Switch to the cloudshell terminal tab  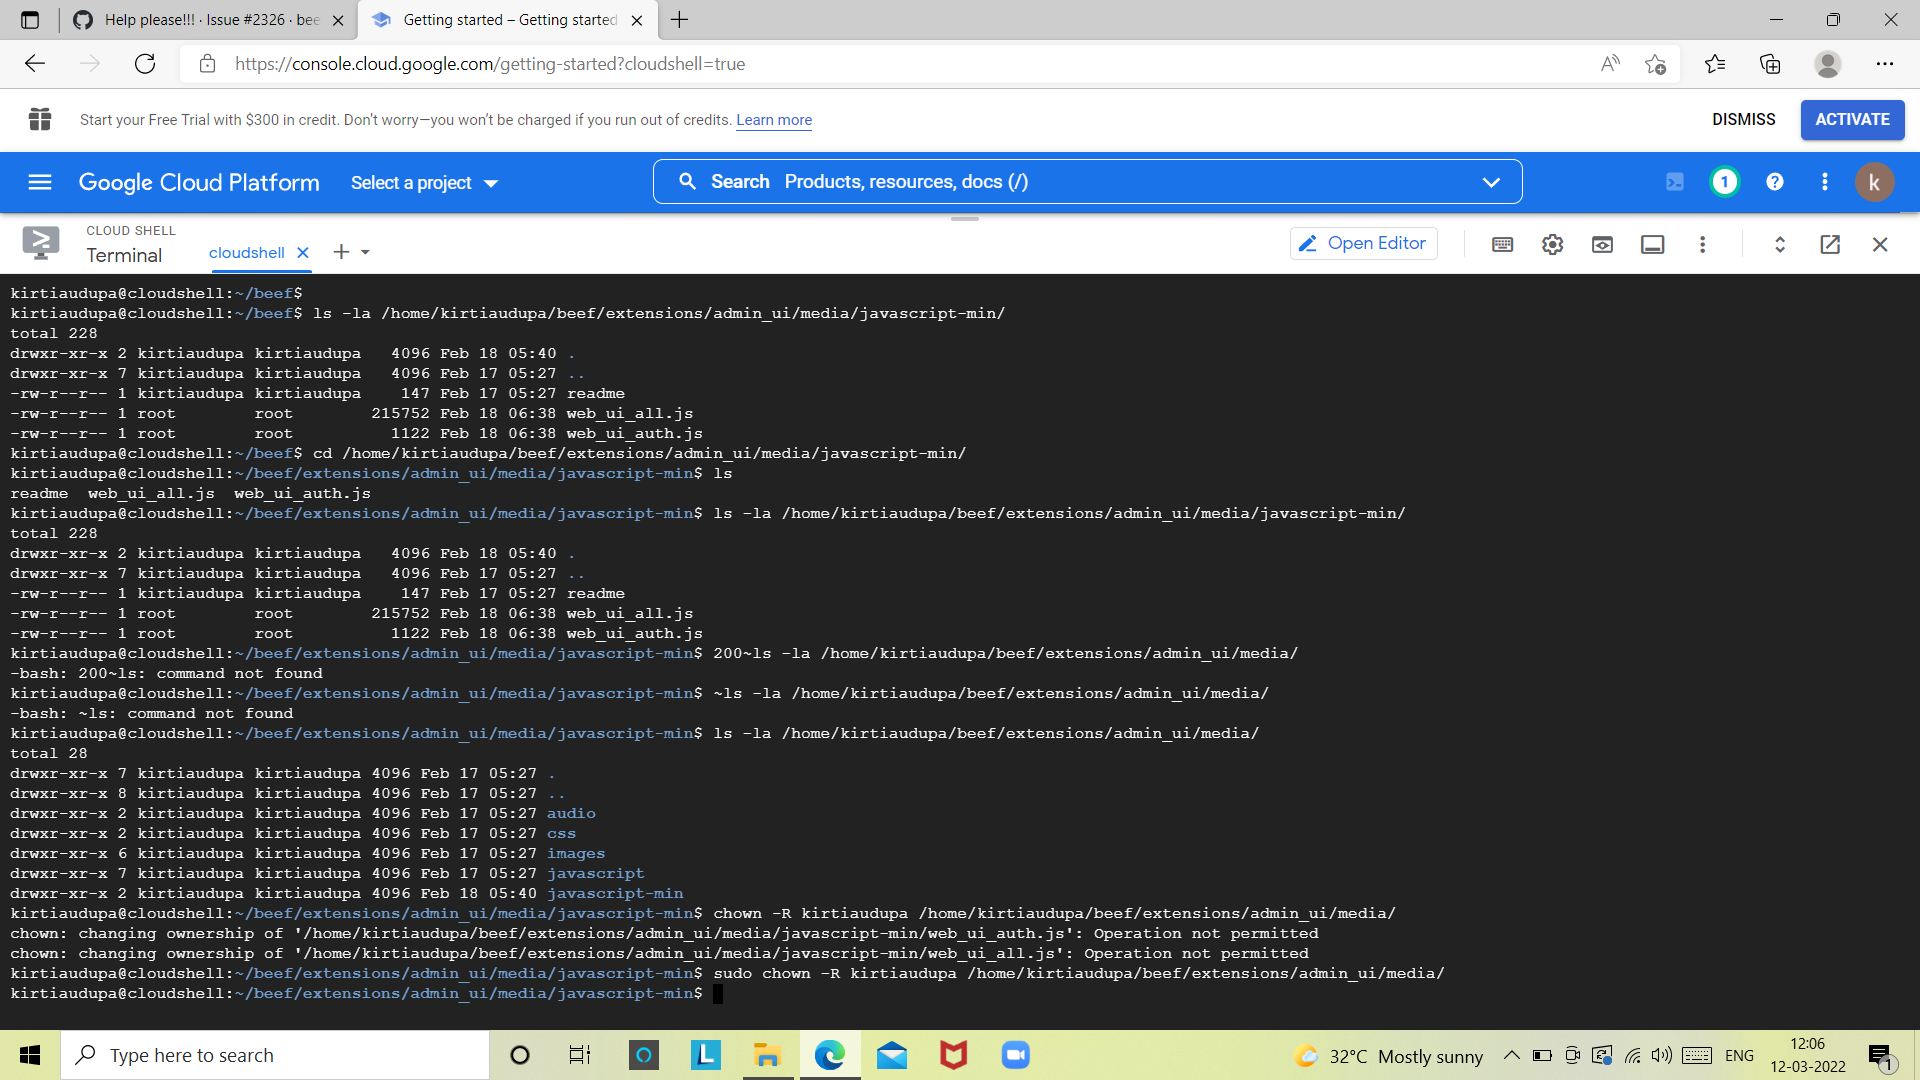(x=245, y=252)
